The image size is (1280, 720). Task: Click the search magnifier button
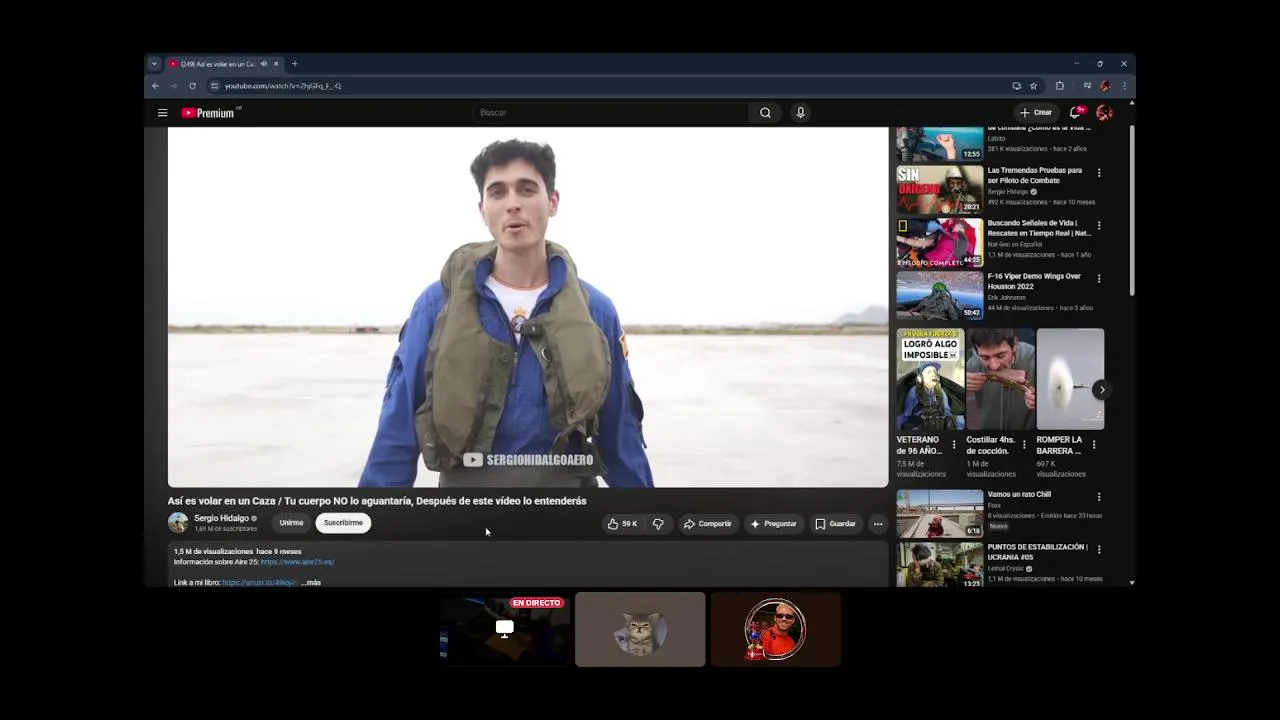pos(765,113)
